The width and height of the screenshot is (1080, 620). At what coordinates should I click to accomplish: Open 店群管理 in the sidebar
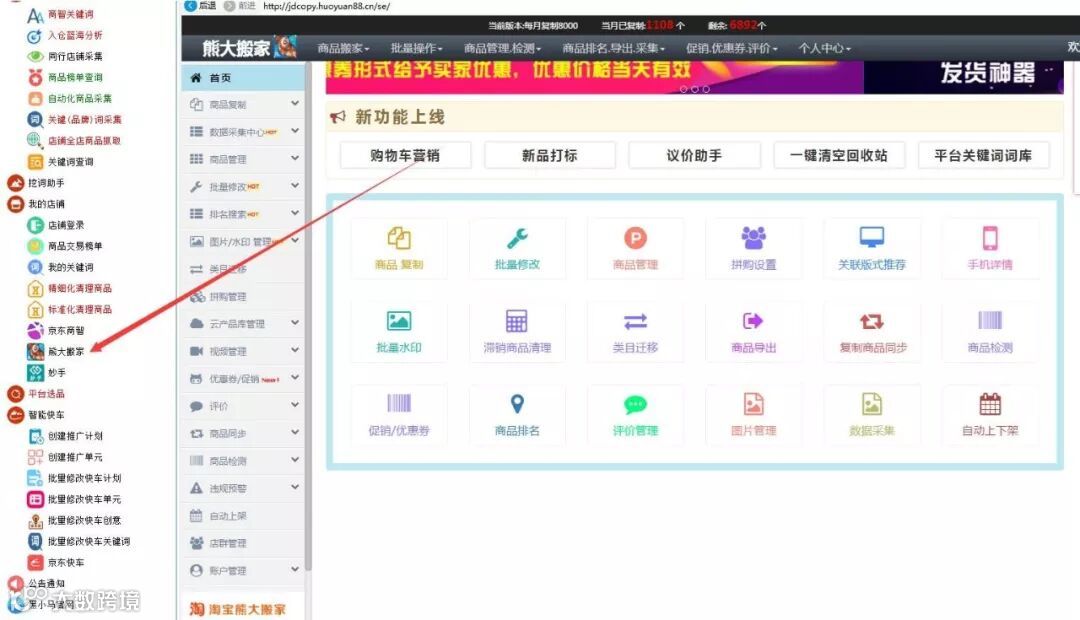coord(243,543)
